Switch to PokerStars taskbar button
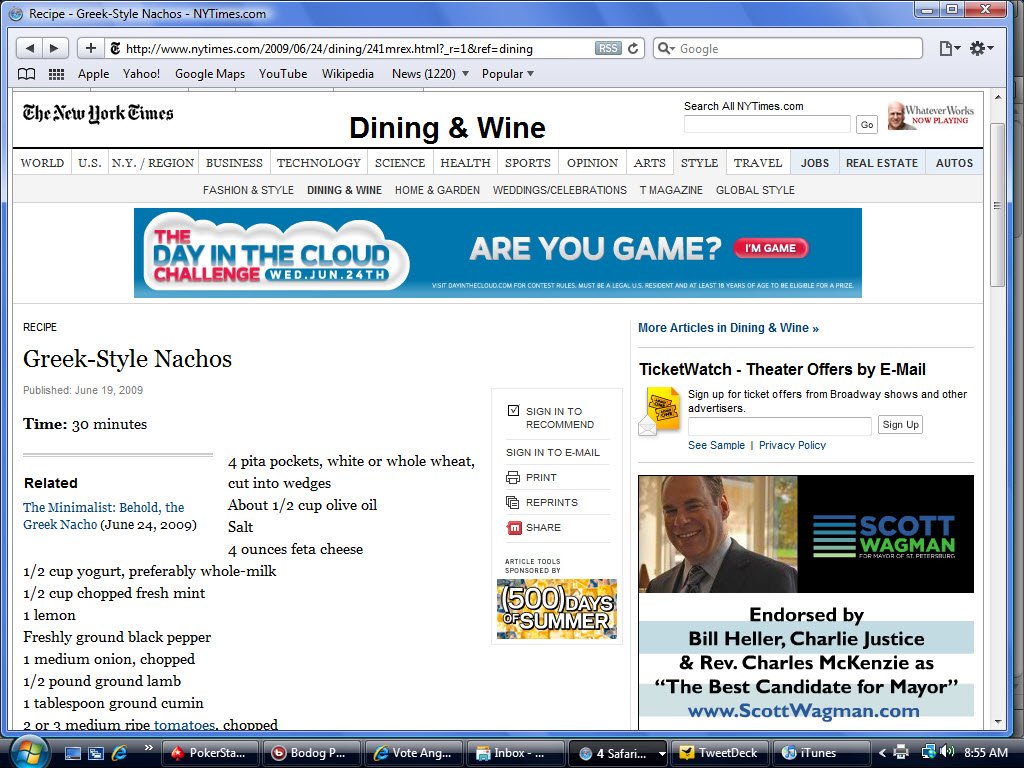 [209, 753]
